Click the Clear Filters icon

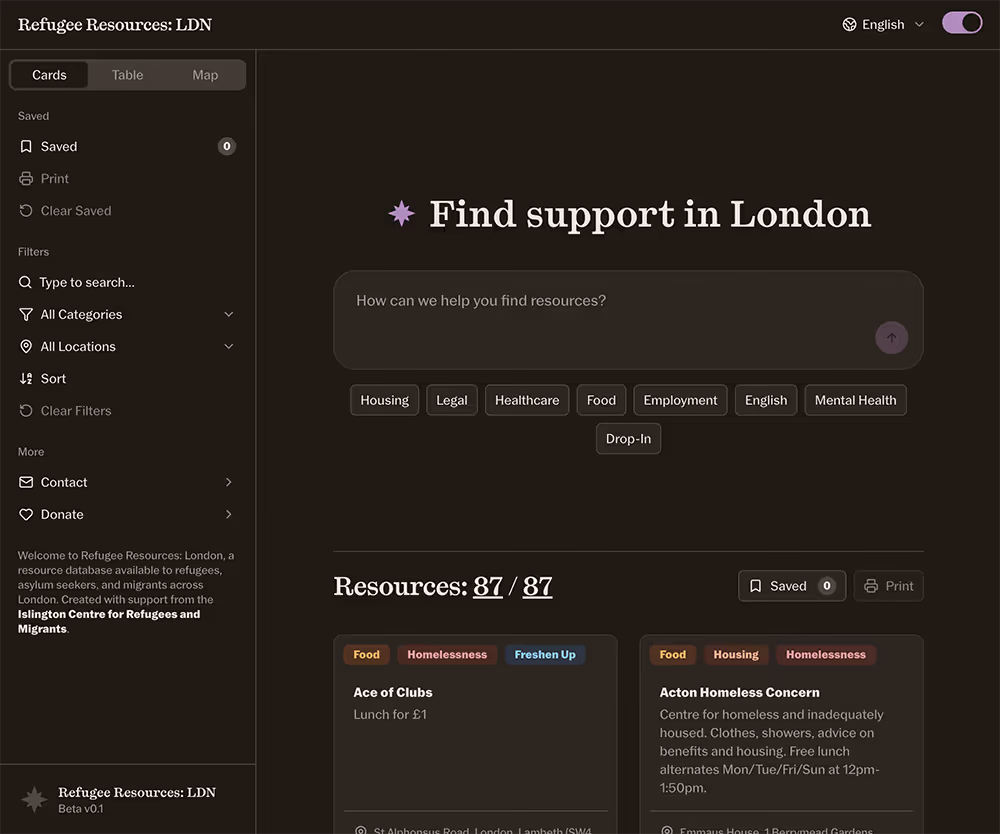click(25, 410)
